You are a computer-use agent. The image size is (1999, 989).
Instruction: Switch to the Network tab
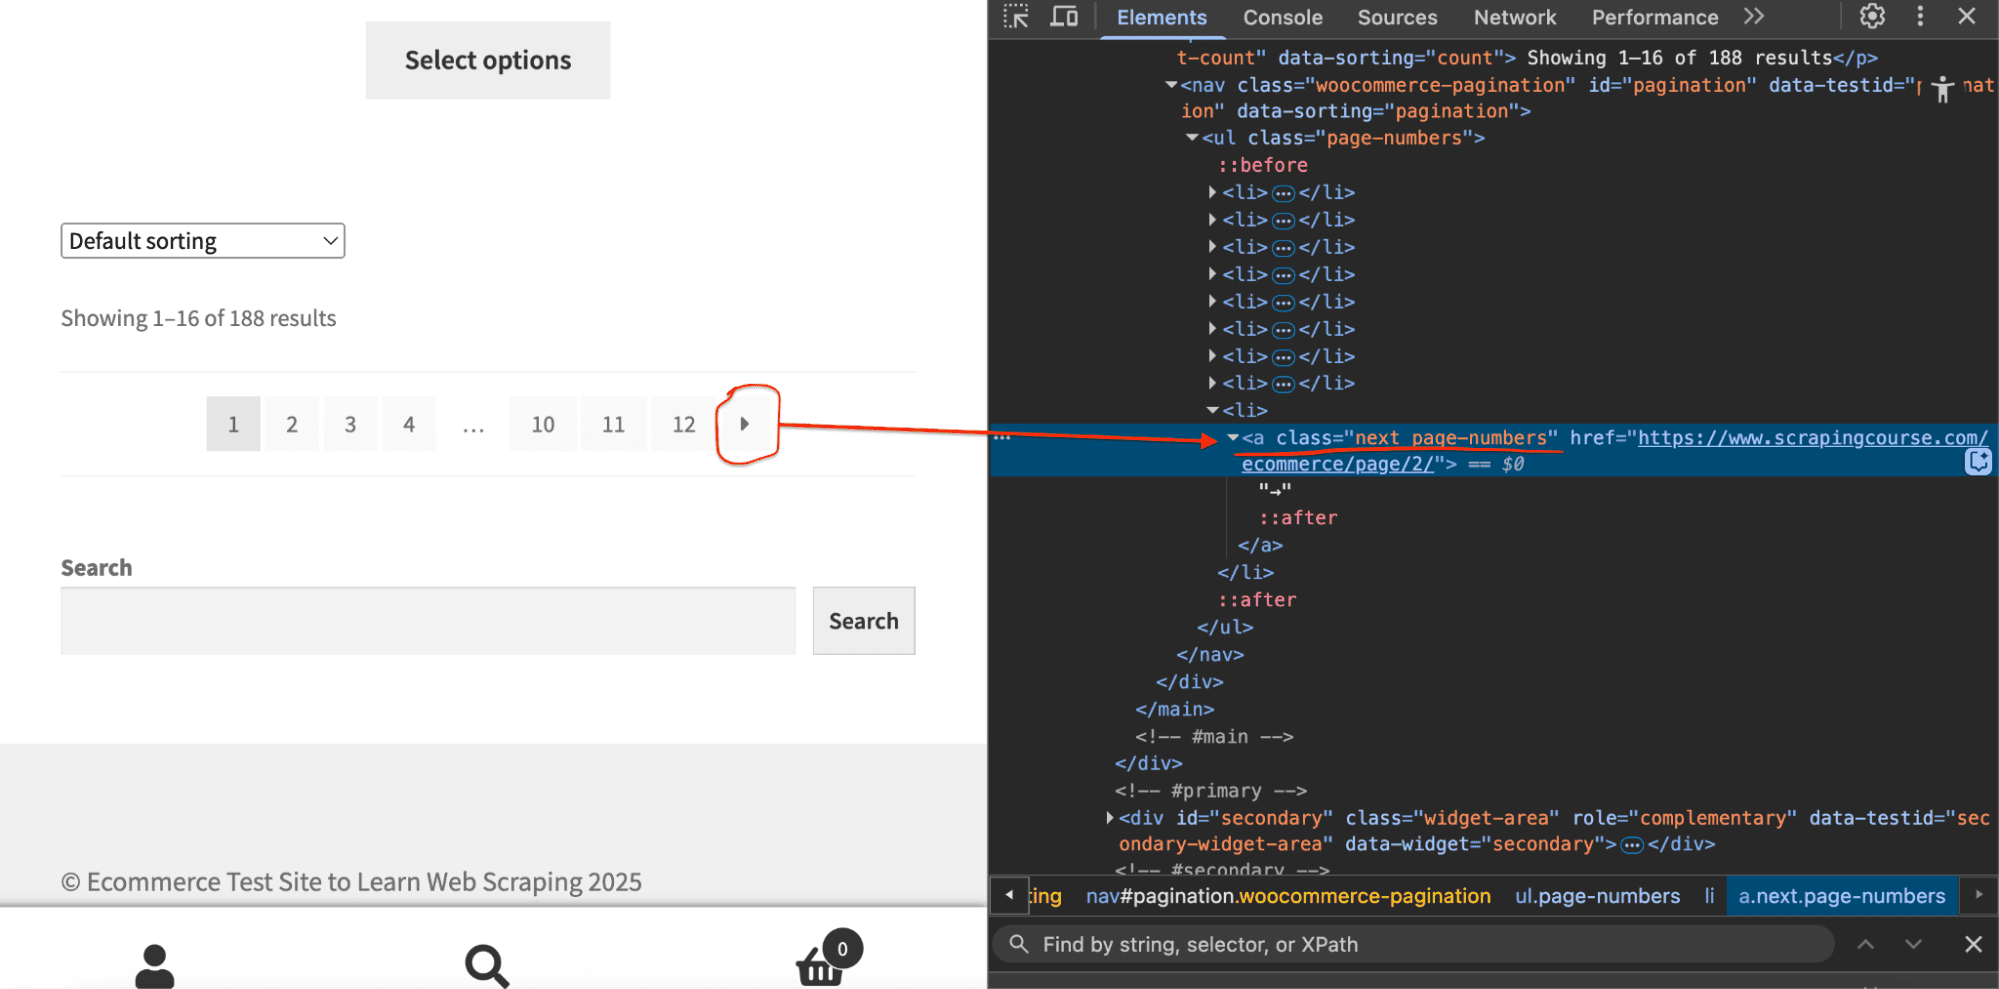point(1514,18)
